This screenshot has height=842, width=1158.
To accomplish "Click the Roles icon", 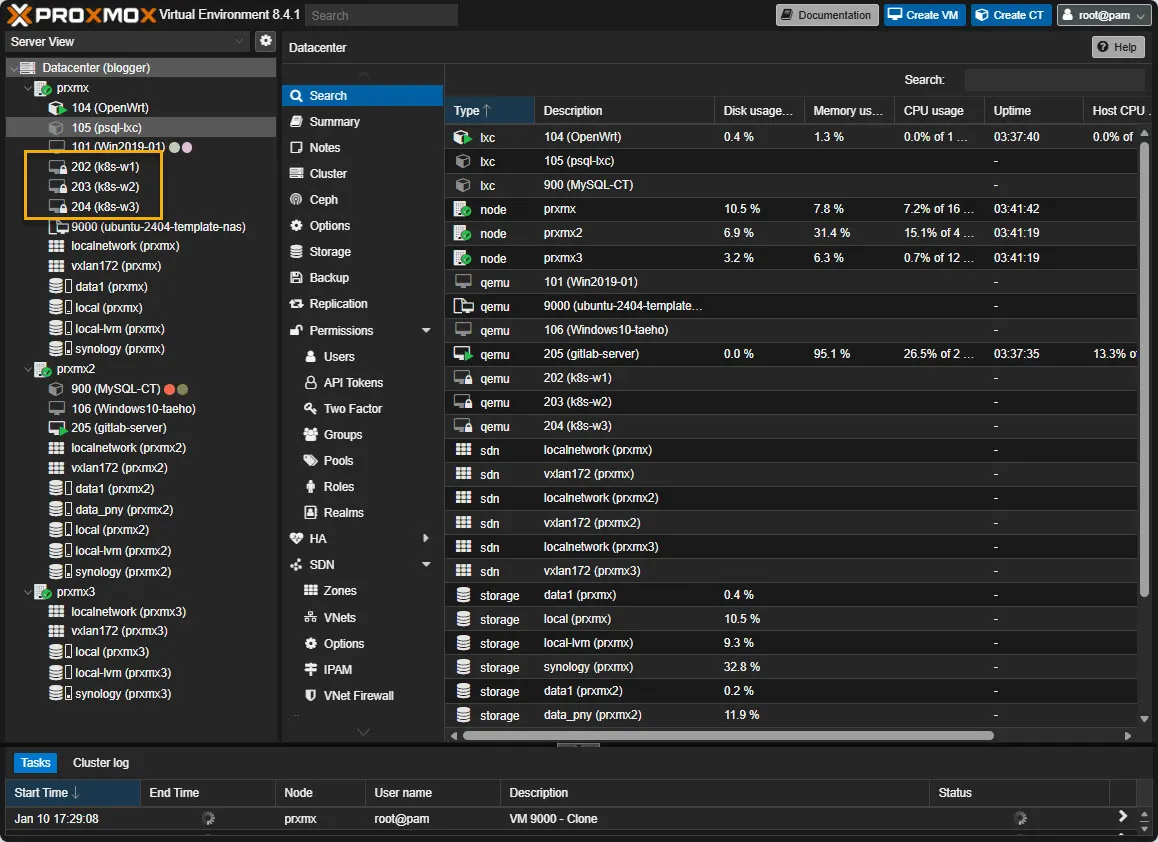I will pos(311,487).
